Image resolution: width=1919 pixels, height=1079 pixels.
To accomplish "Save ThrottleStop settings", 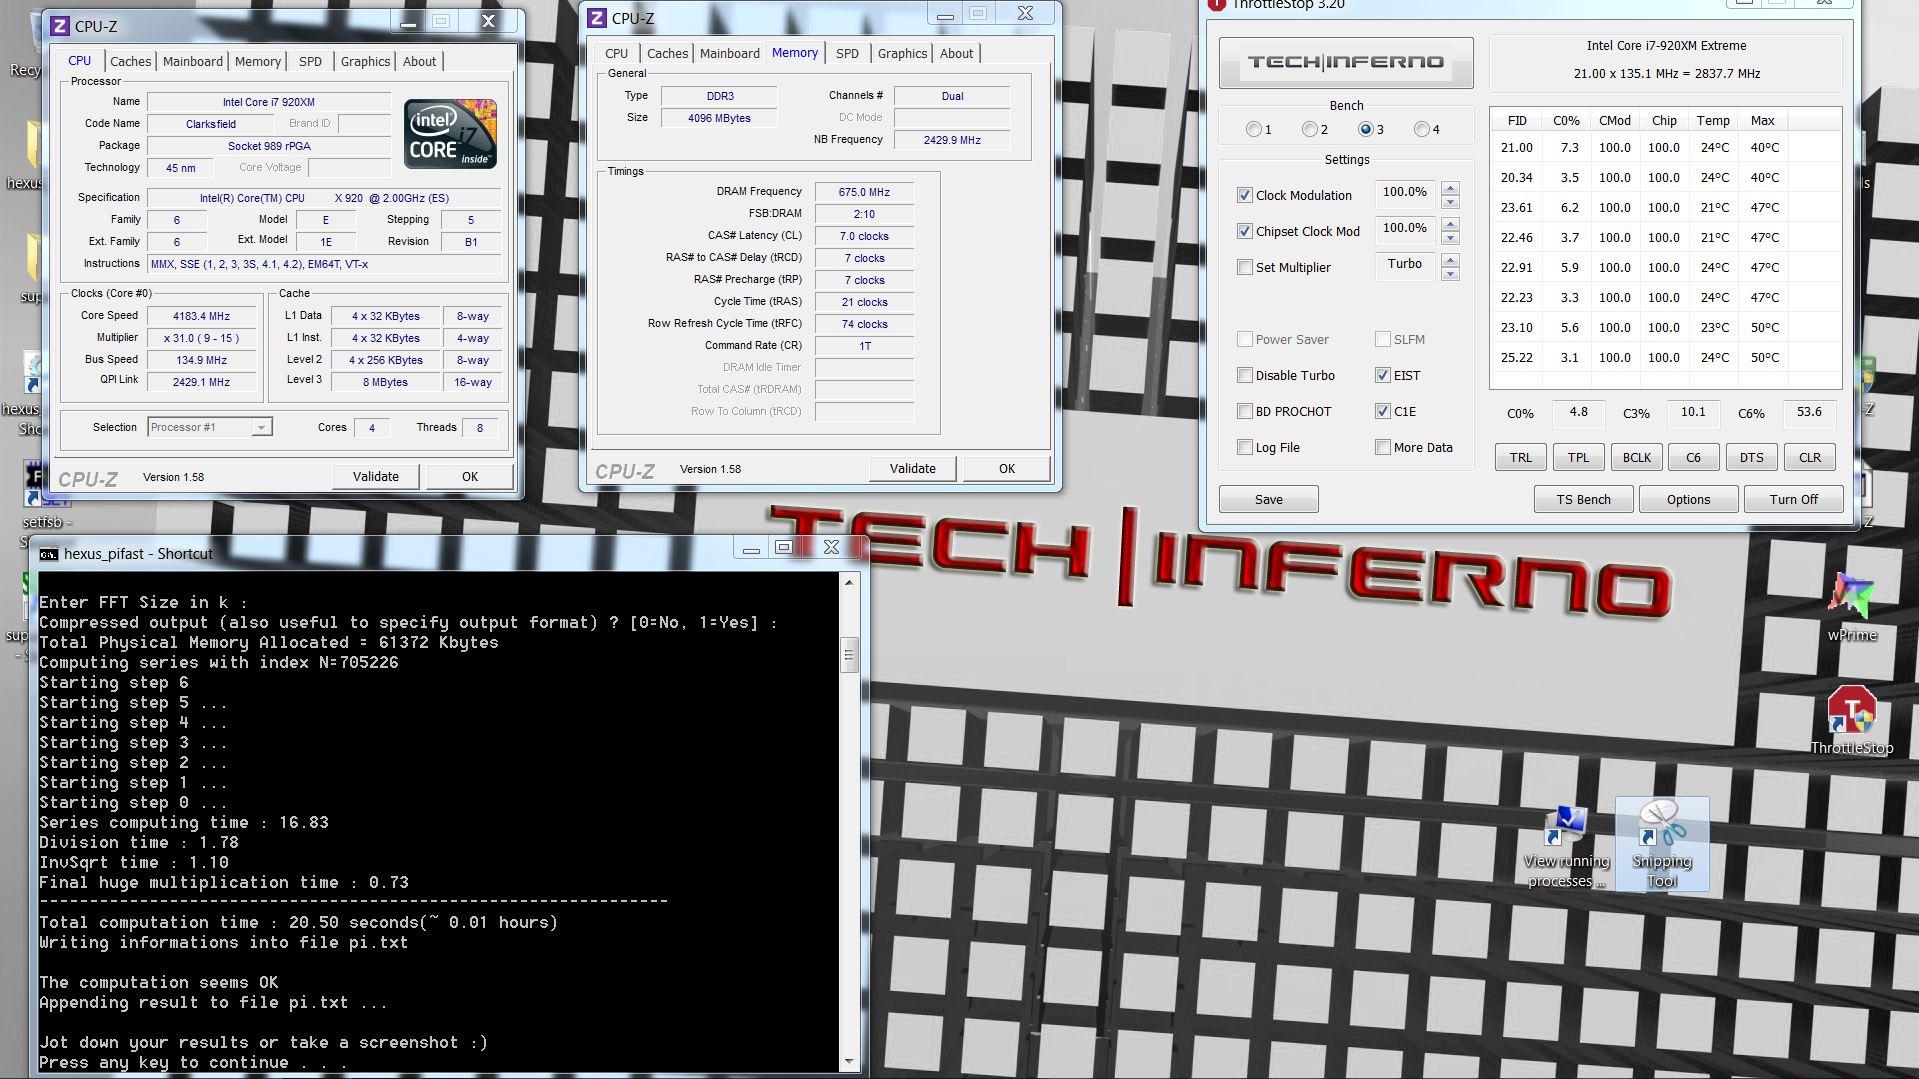I will coord(1268,499).
